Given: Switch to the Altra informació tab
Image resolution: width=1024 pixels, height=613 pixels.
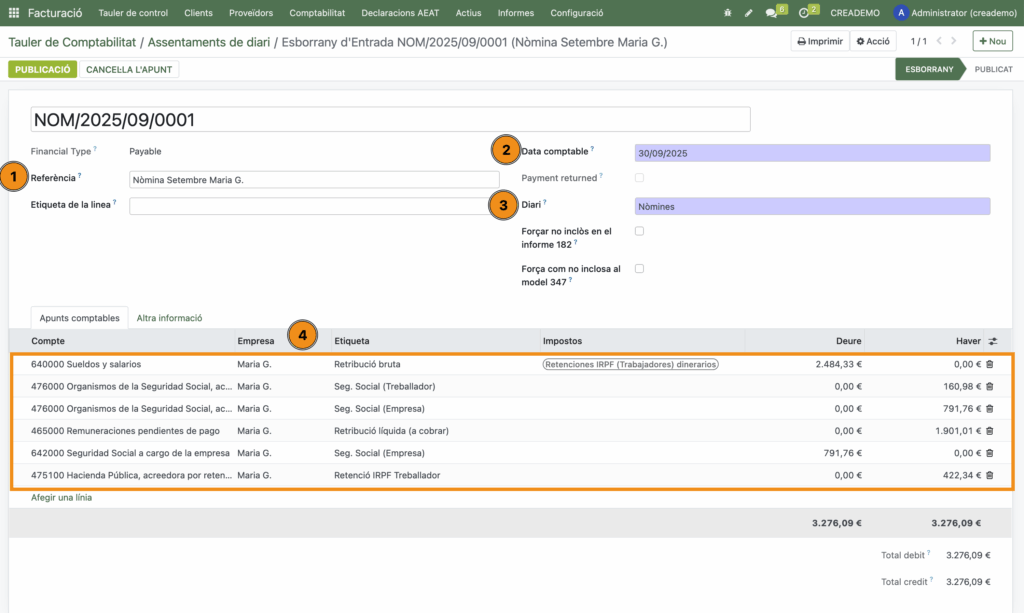Looking at the screenshot, I should (x=169, y=318).
